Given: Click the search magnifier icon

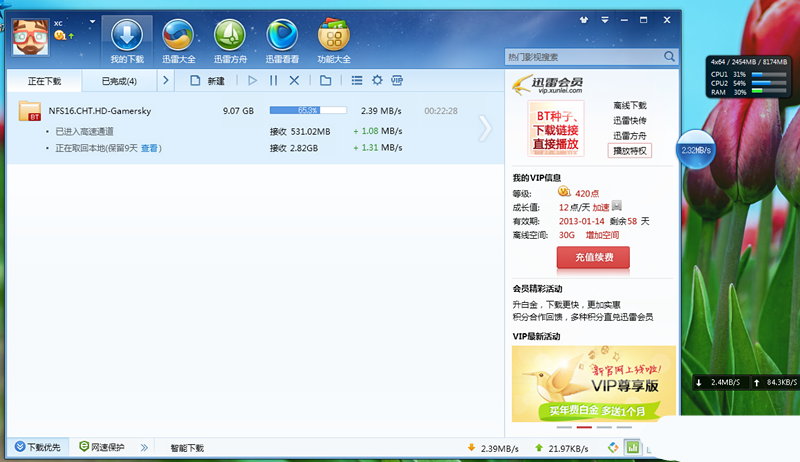Looking at the screenshot, I should [669, 57].
